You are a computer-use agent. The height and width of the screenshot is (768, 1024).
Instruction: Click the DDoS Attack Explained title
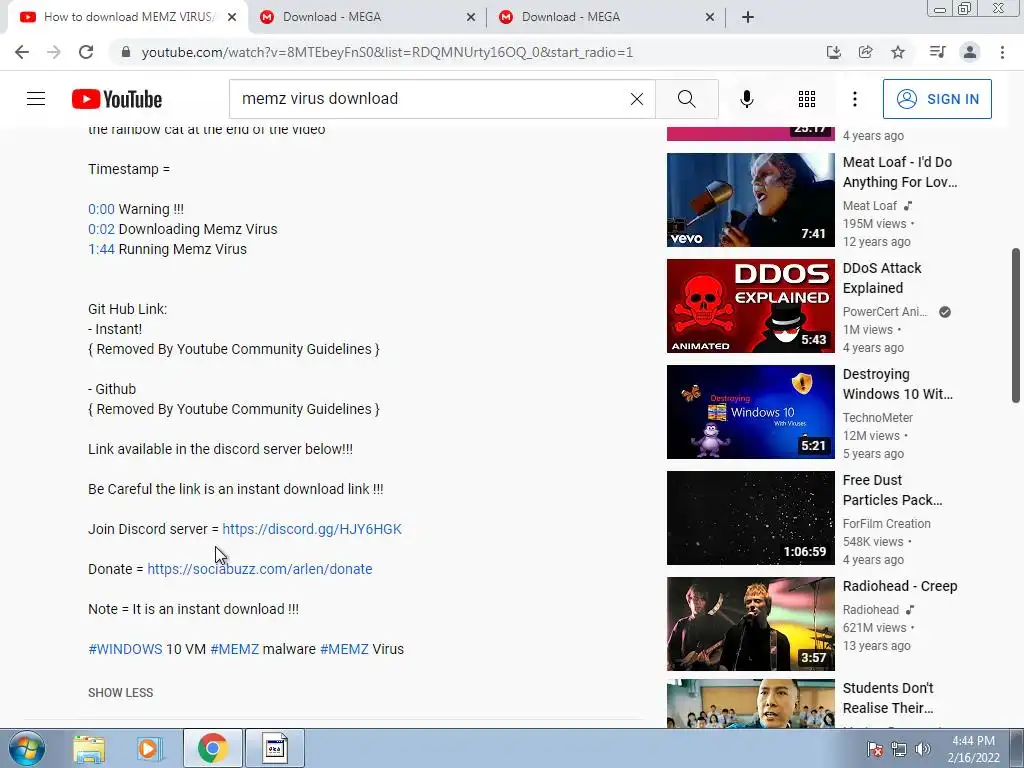click(x=882, y=278)
